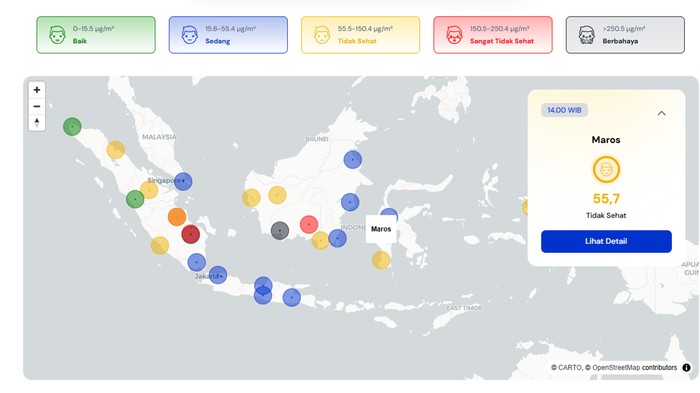The height and width of the screenshot is (393, 700).
Task: Select the green Baik legend card
Action: 96,35
